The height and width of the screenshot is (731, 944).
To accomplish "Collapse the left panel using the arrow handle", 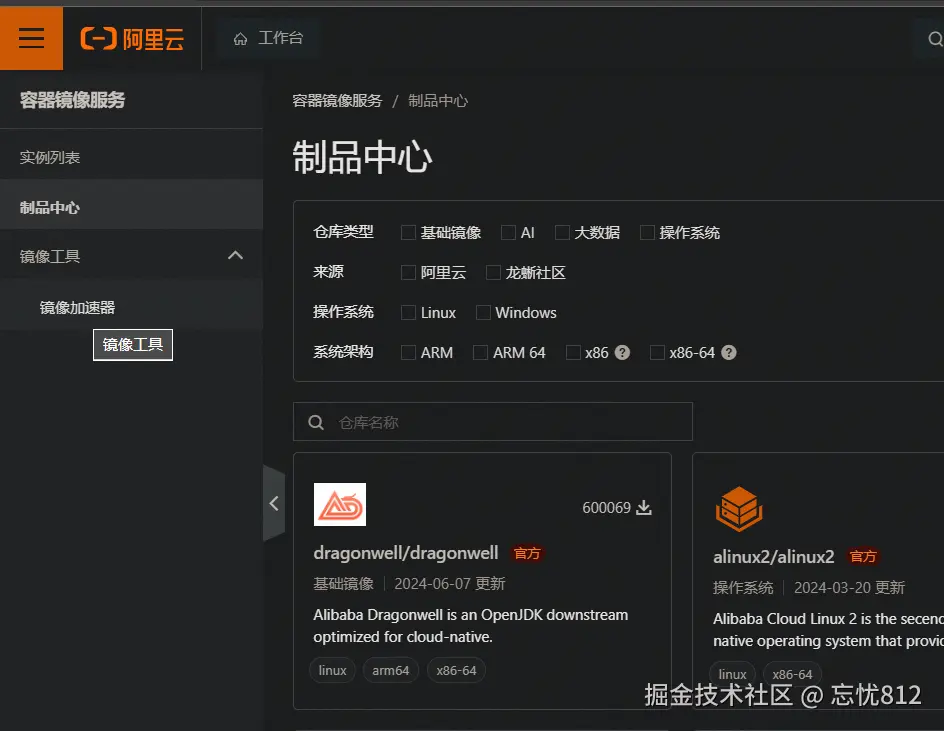I will (274, 504).
